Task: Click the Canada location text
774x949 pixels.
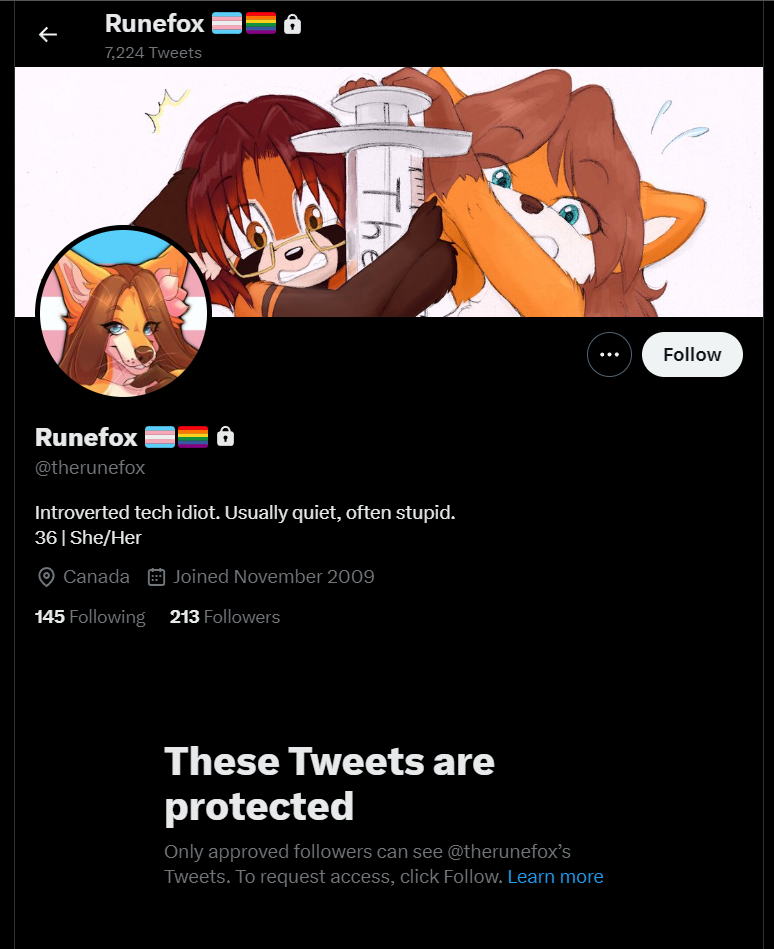Action: coord(96,577)
